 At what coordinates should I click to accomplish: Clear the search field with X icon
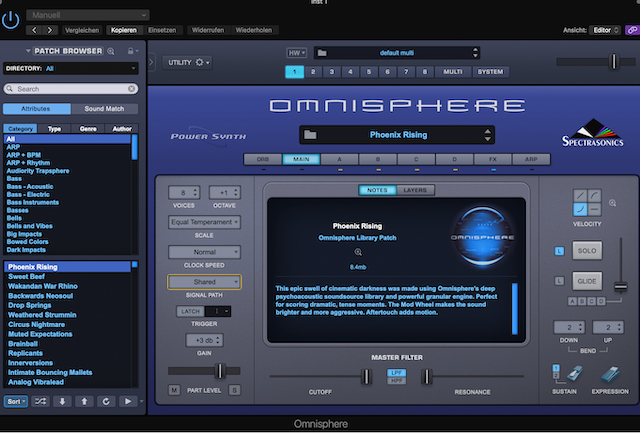(x=131, y=89)
